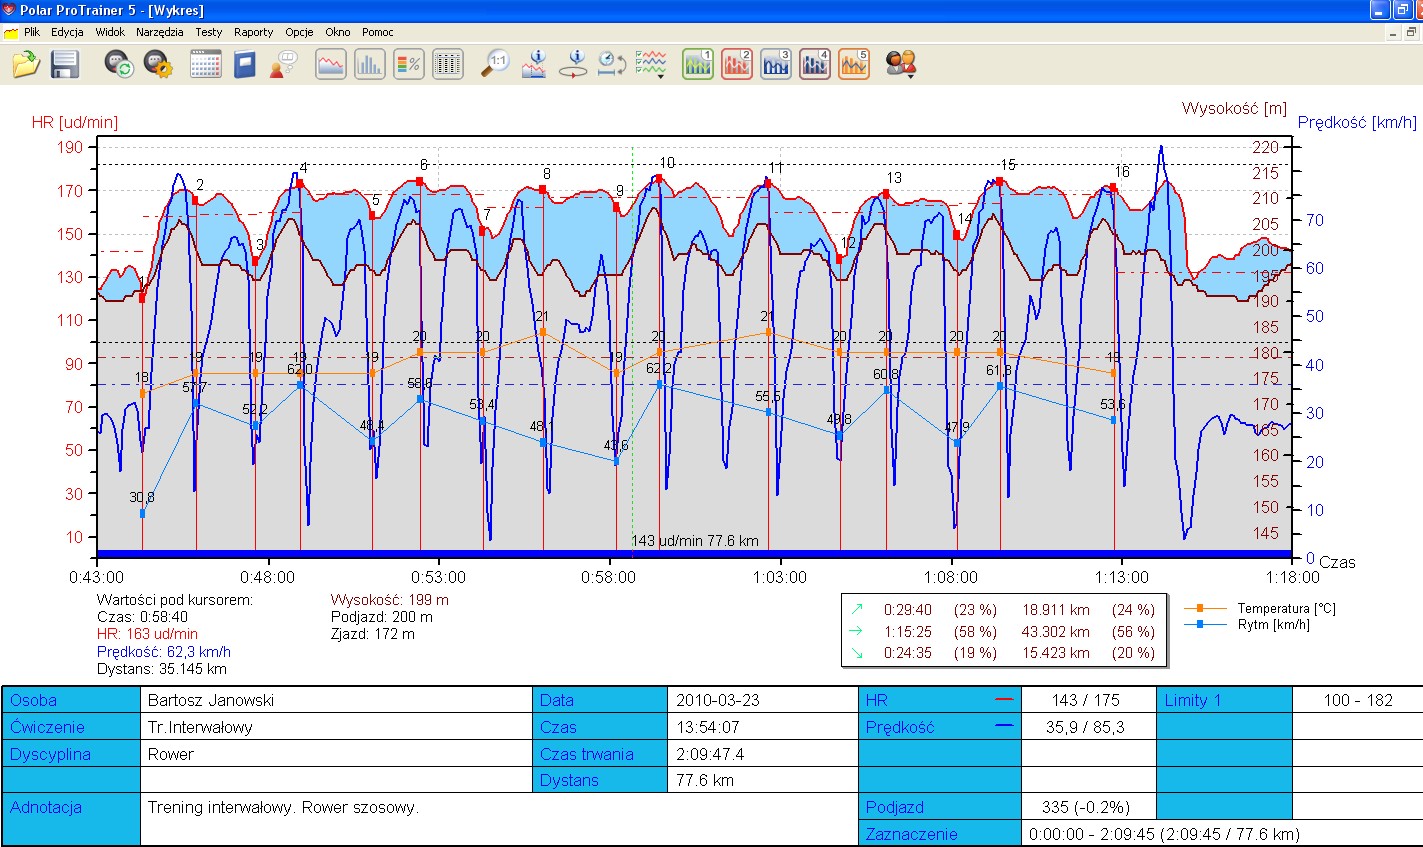1423x847 pixels.
Task: Select the bar chart view icon
Action: [369, 65]
